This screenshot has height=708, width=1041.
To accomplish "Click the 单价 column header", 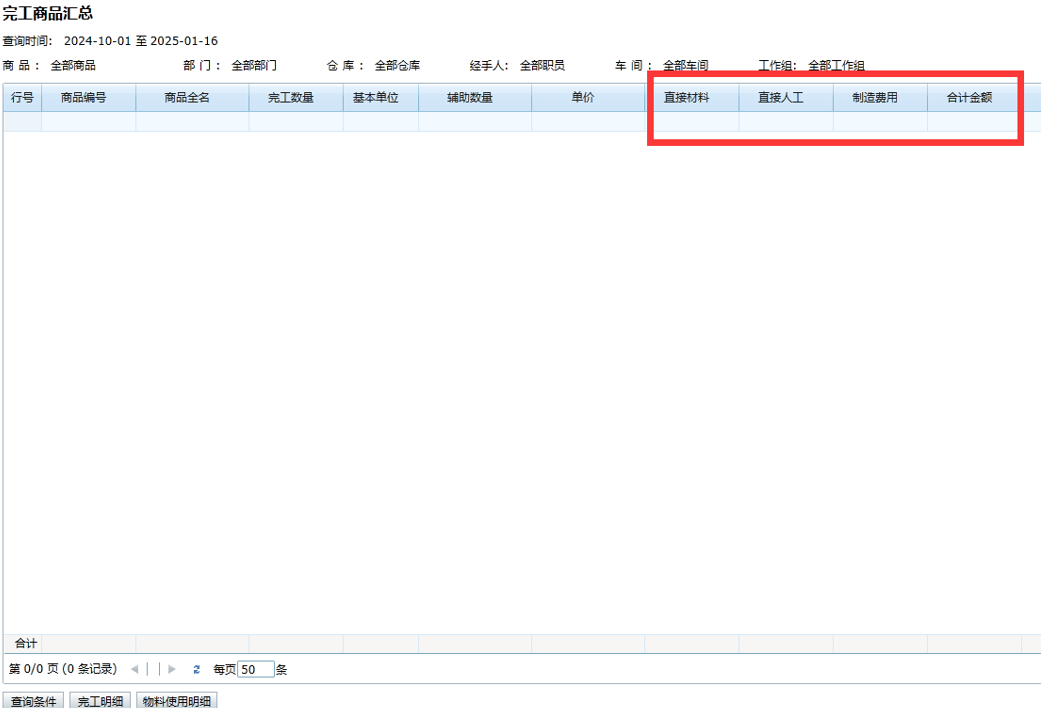I will click(x=587, y=98).
